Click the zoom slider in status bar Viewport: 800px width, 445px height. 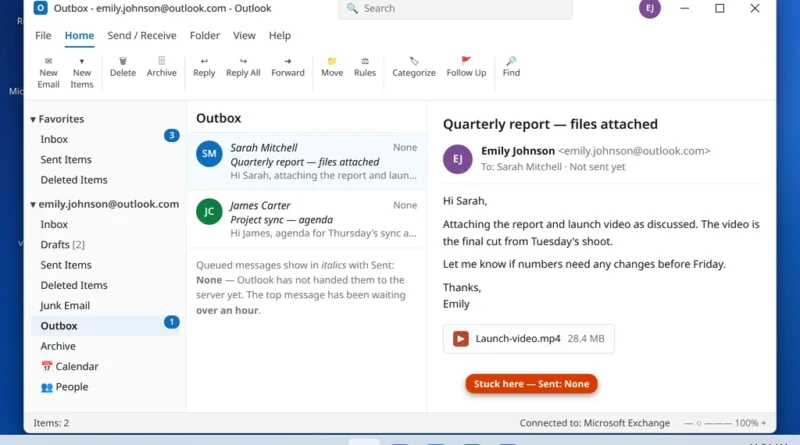tap(708, 423)
